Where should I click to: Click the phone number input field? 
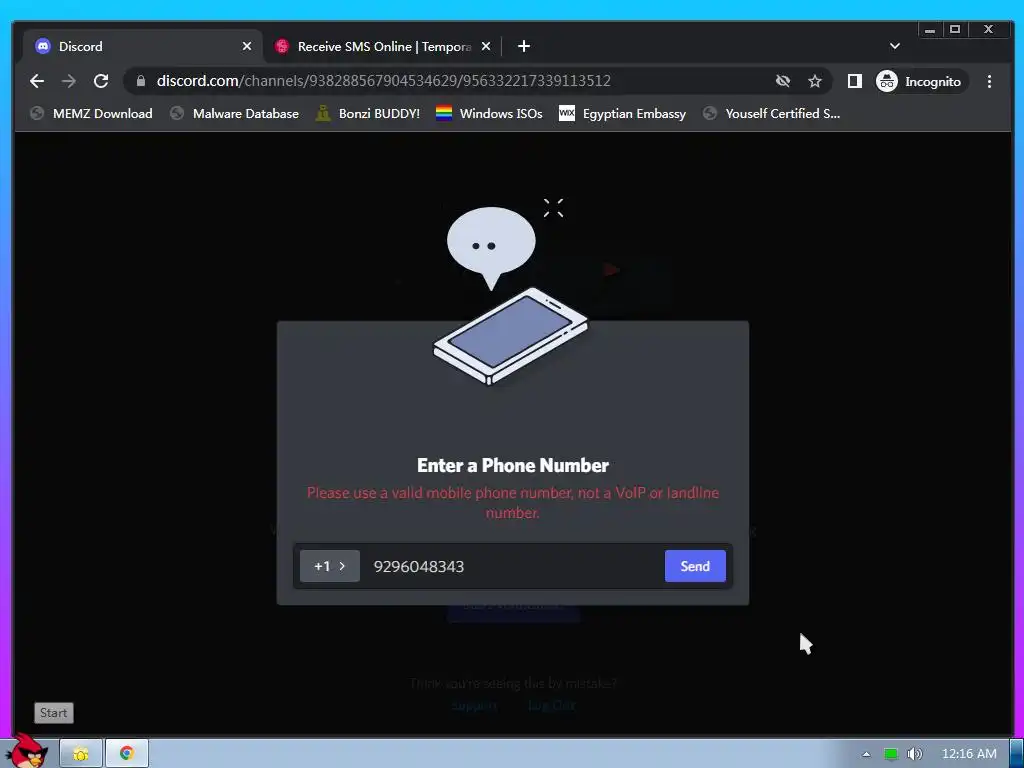[x=512, y=566]
